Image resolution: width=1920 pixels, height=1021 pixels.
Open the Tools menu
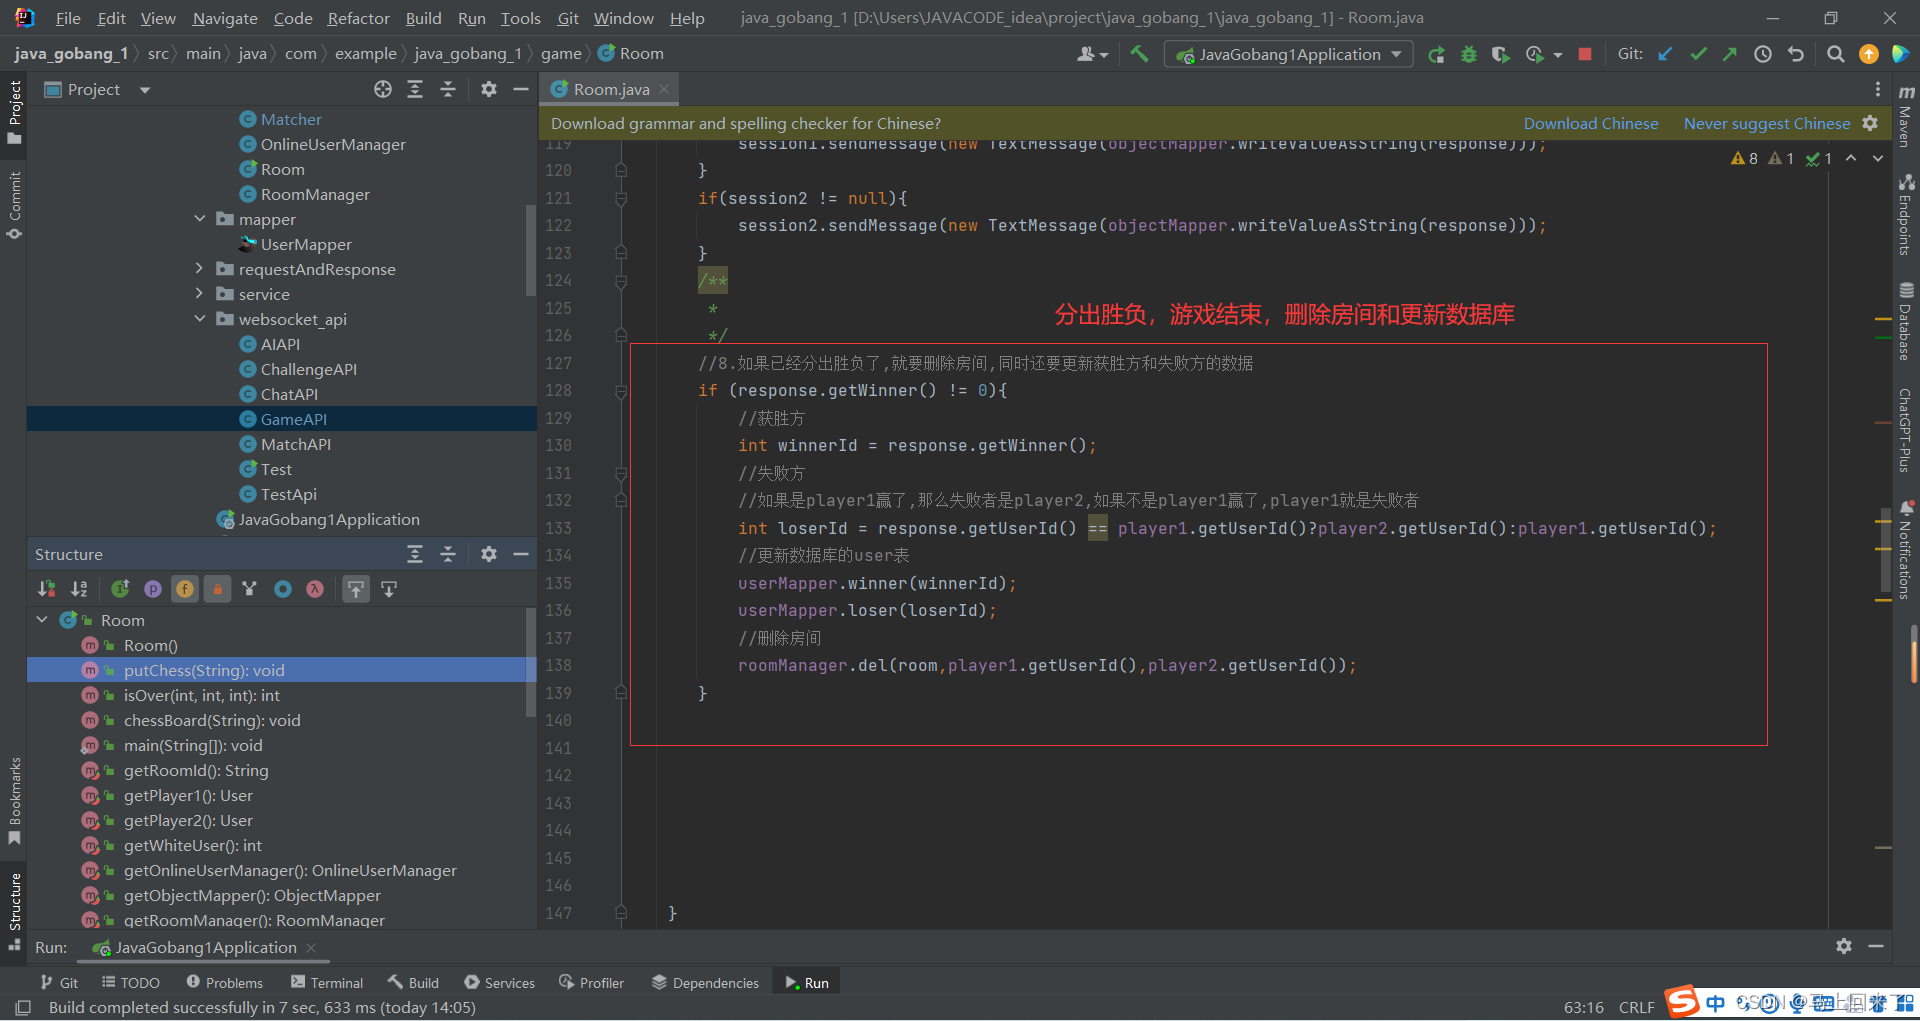pyautogui.click(x=520, y=18)
